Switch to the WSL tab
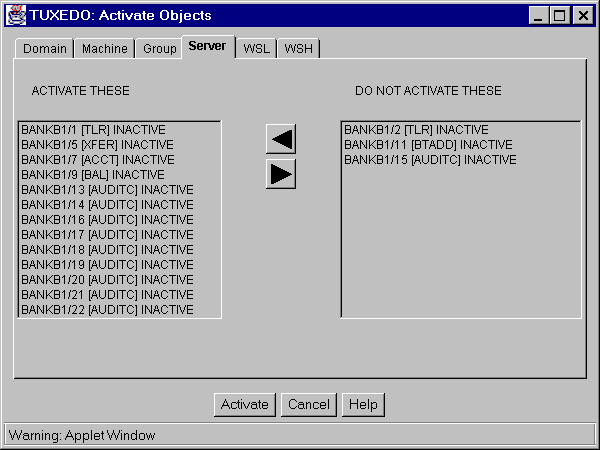The image size is (600, 450). [256, 49]
